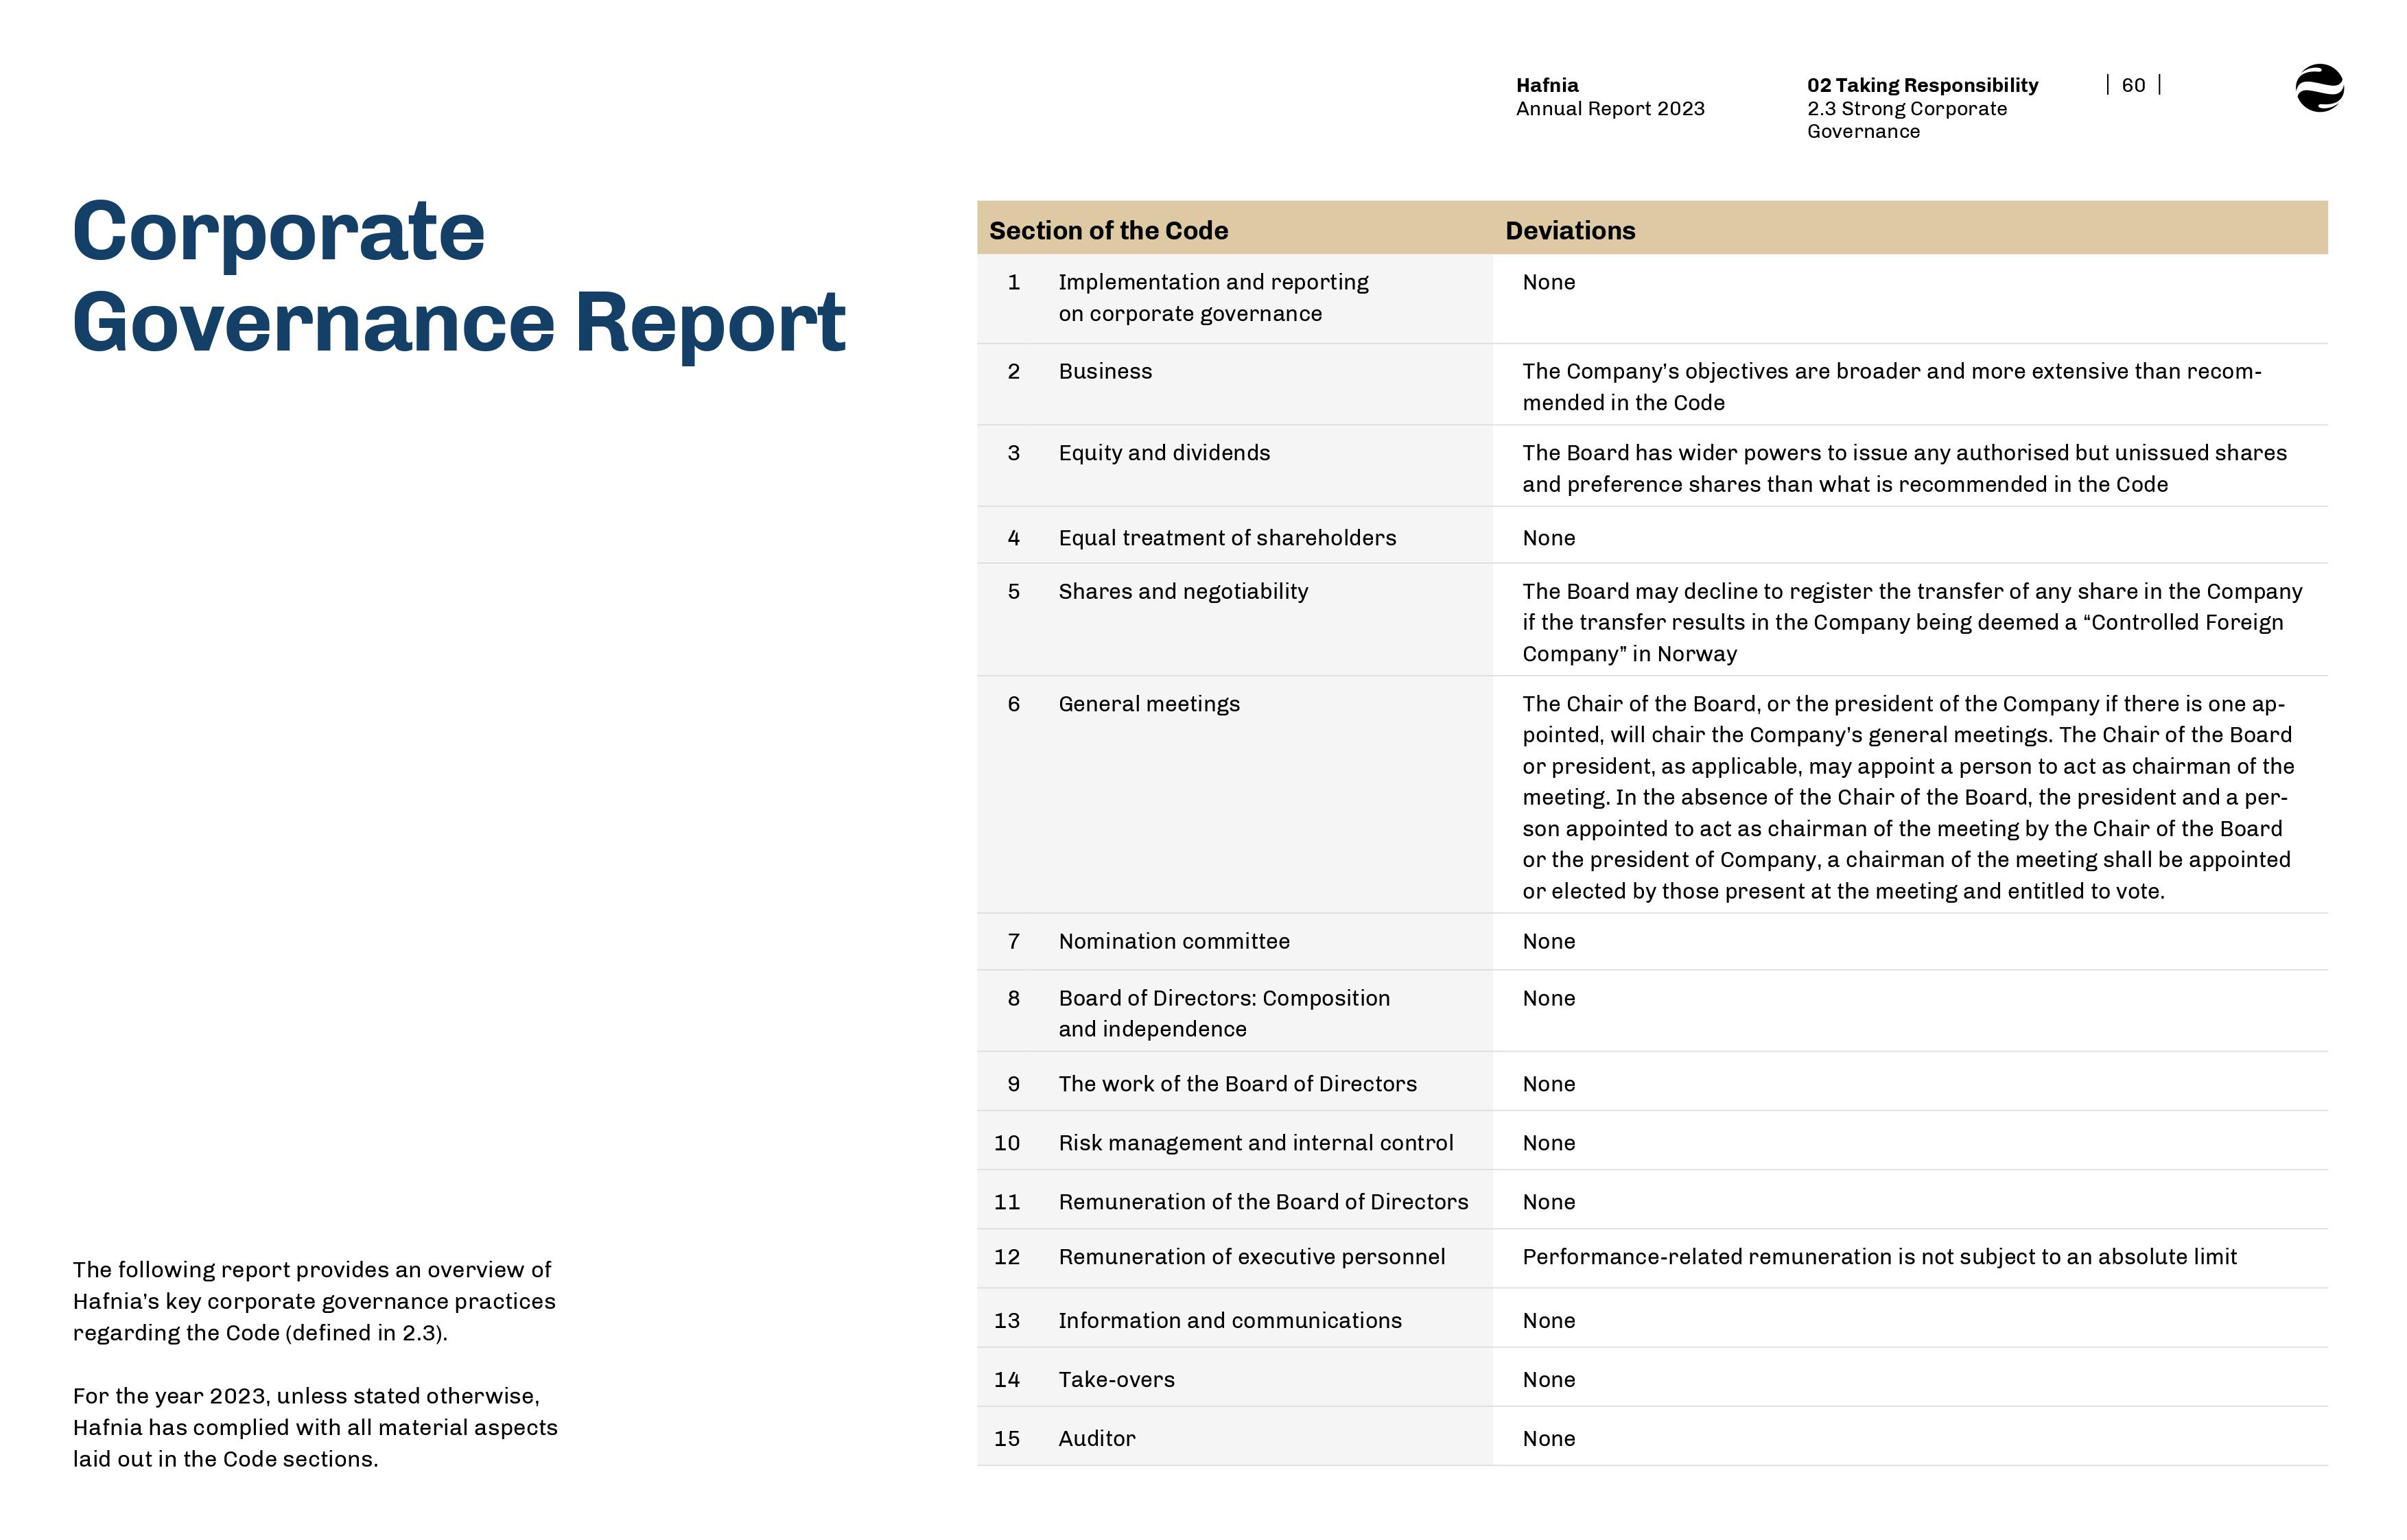Select Risk management and internal control
The height and width of the screenshot is (1540, 2407).
tap(1255, 1143)
